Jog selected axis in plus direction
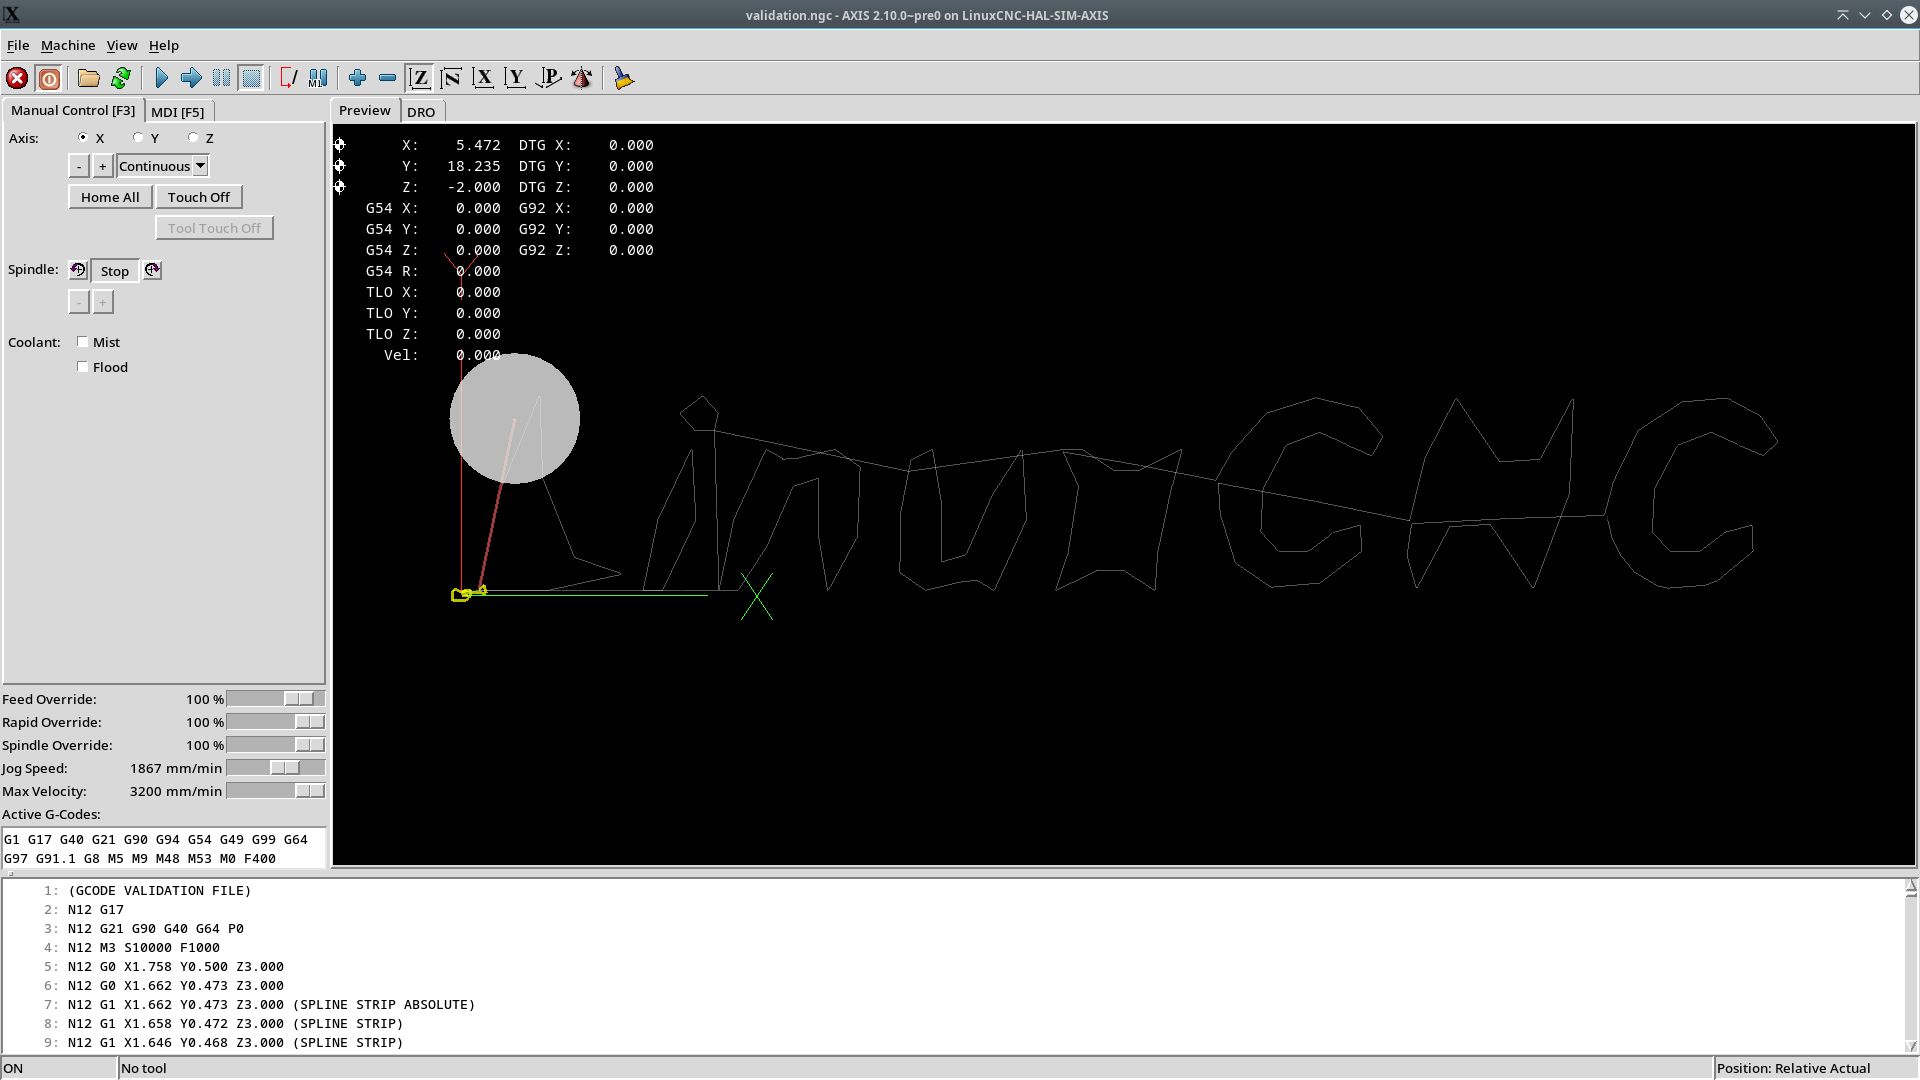Image resolution: width=1920 pixels, height=1080 pixels. [102, 166]
